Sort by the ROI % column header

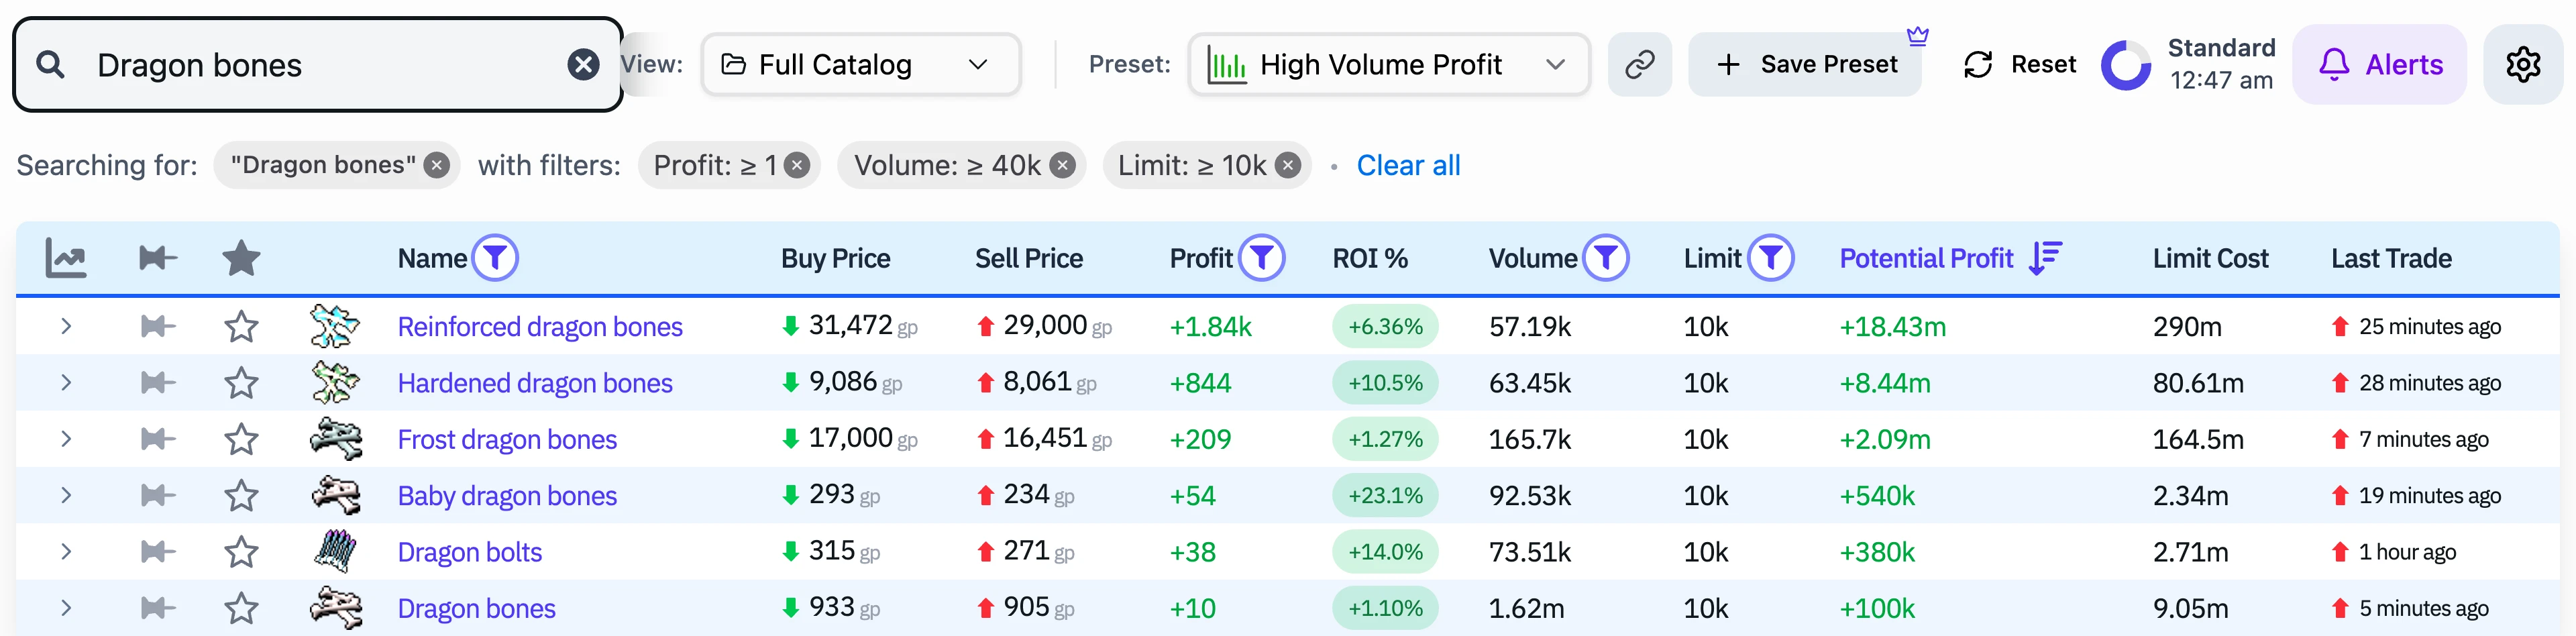(x=1369, y=259)
